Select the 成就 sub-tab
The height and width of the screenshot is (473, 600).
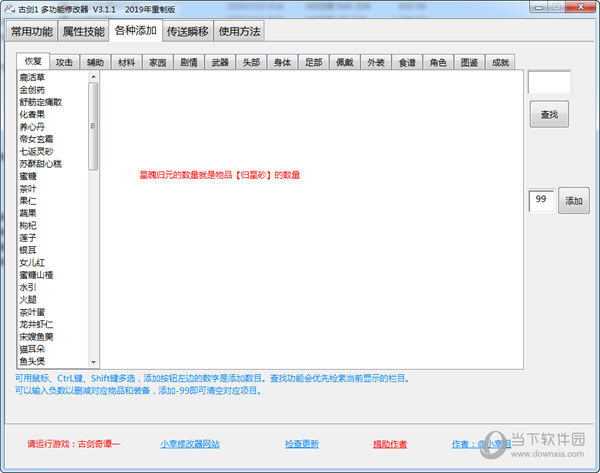point(499,62)
